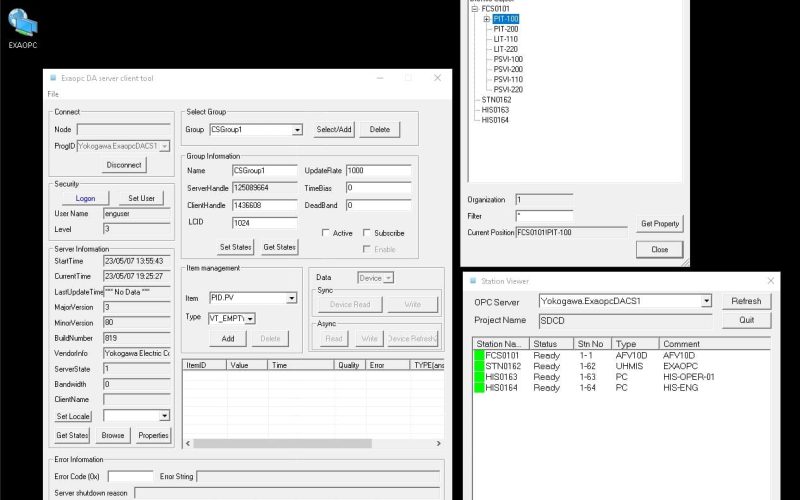The height and width of the screenshot is (500, 800).
Task: Click the Station Name column header
Action: [x=501, y=344]
